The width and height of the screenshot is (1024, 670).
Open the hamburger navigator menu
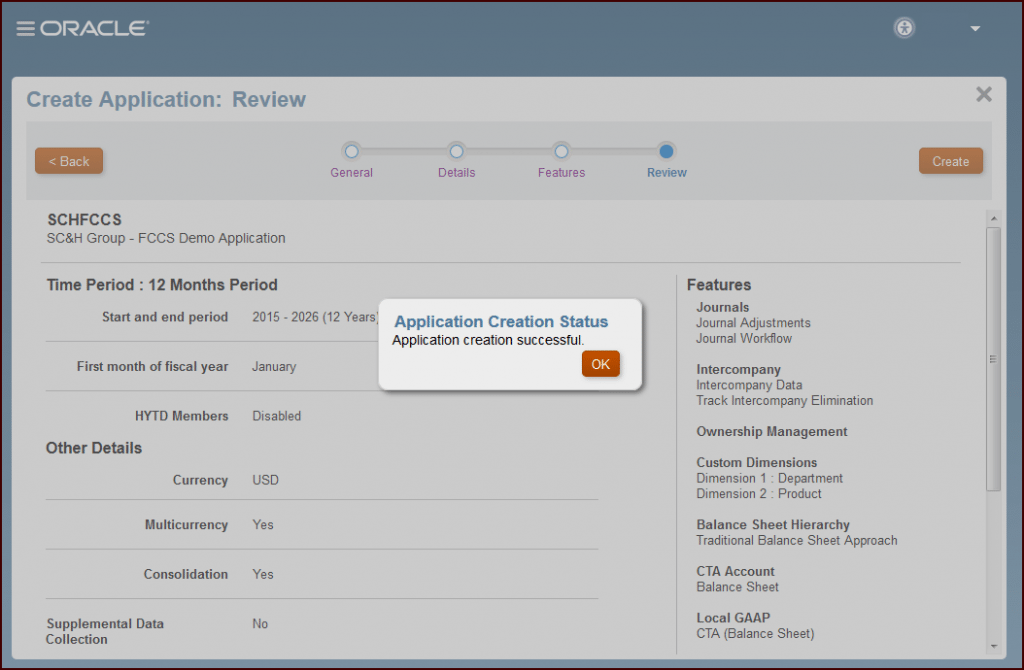(25, 29)
